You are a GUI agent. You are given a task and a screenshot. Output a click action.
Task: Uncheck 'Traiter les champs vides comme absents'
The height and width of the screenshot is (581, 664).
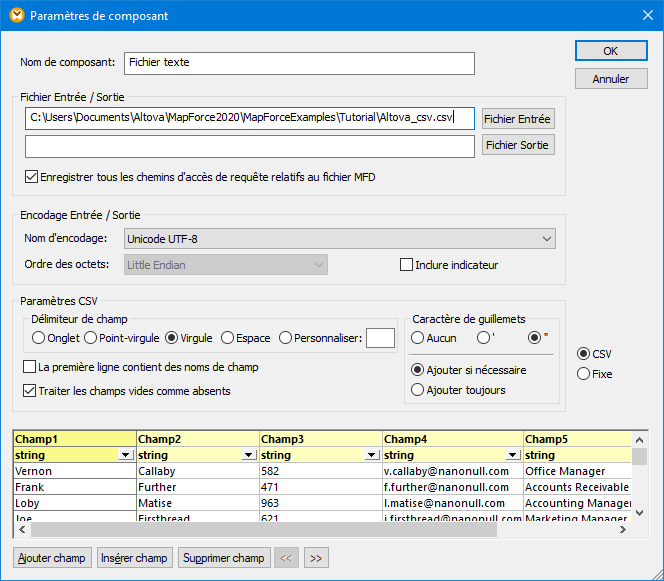[x=29, y=391]
